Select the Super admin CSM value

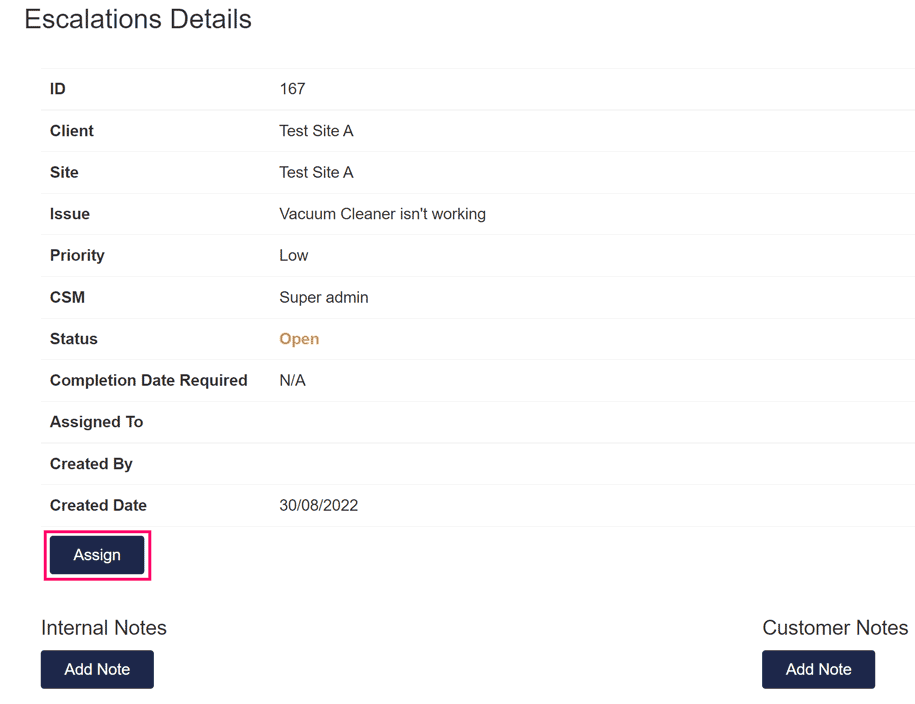pyautogui.click(x=323, y=298)
